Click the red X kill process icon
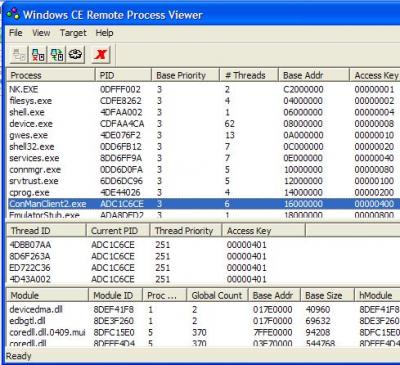Image resolution: width=400 pixels, height=365 pixels. point(100,55)
